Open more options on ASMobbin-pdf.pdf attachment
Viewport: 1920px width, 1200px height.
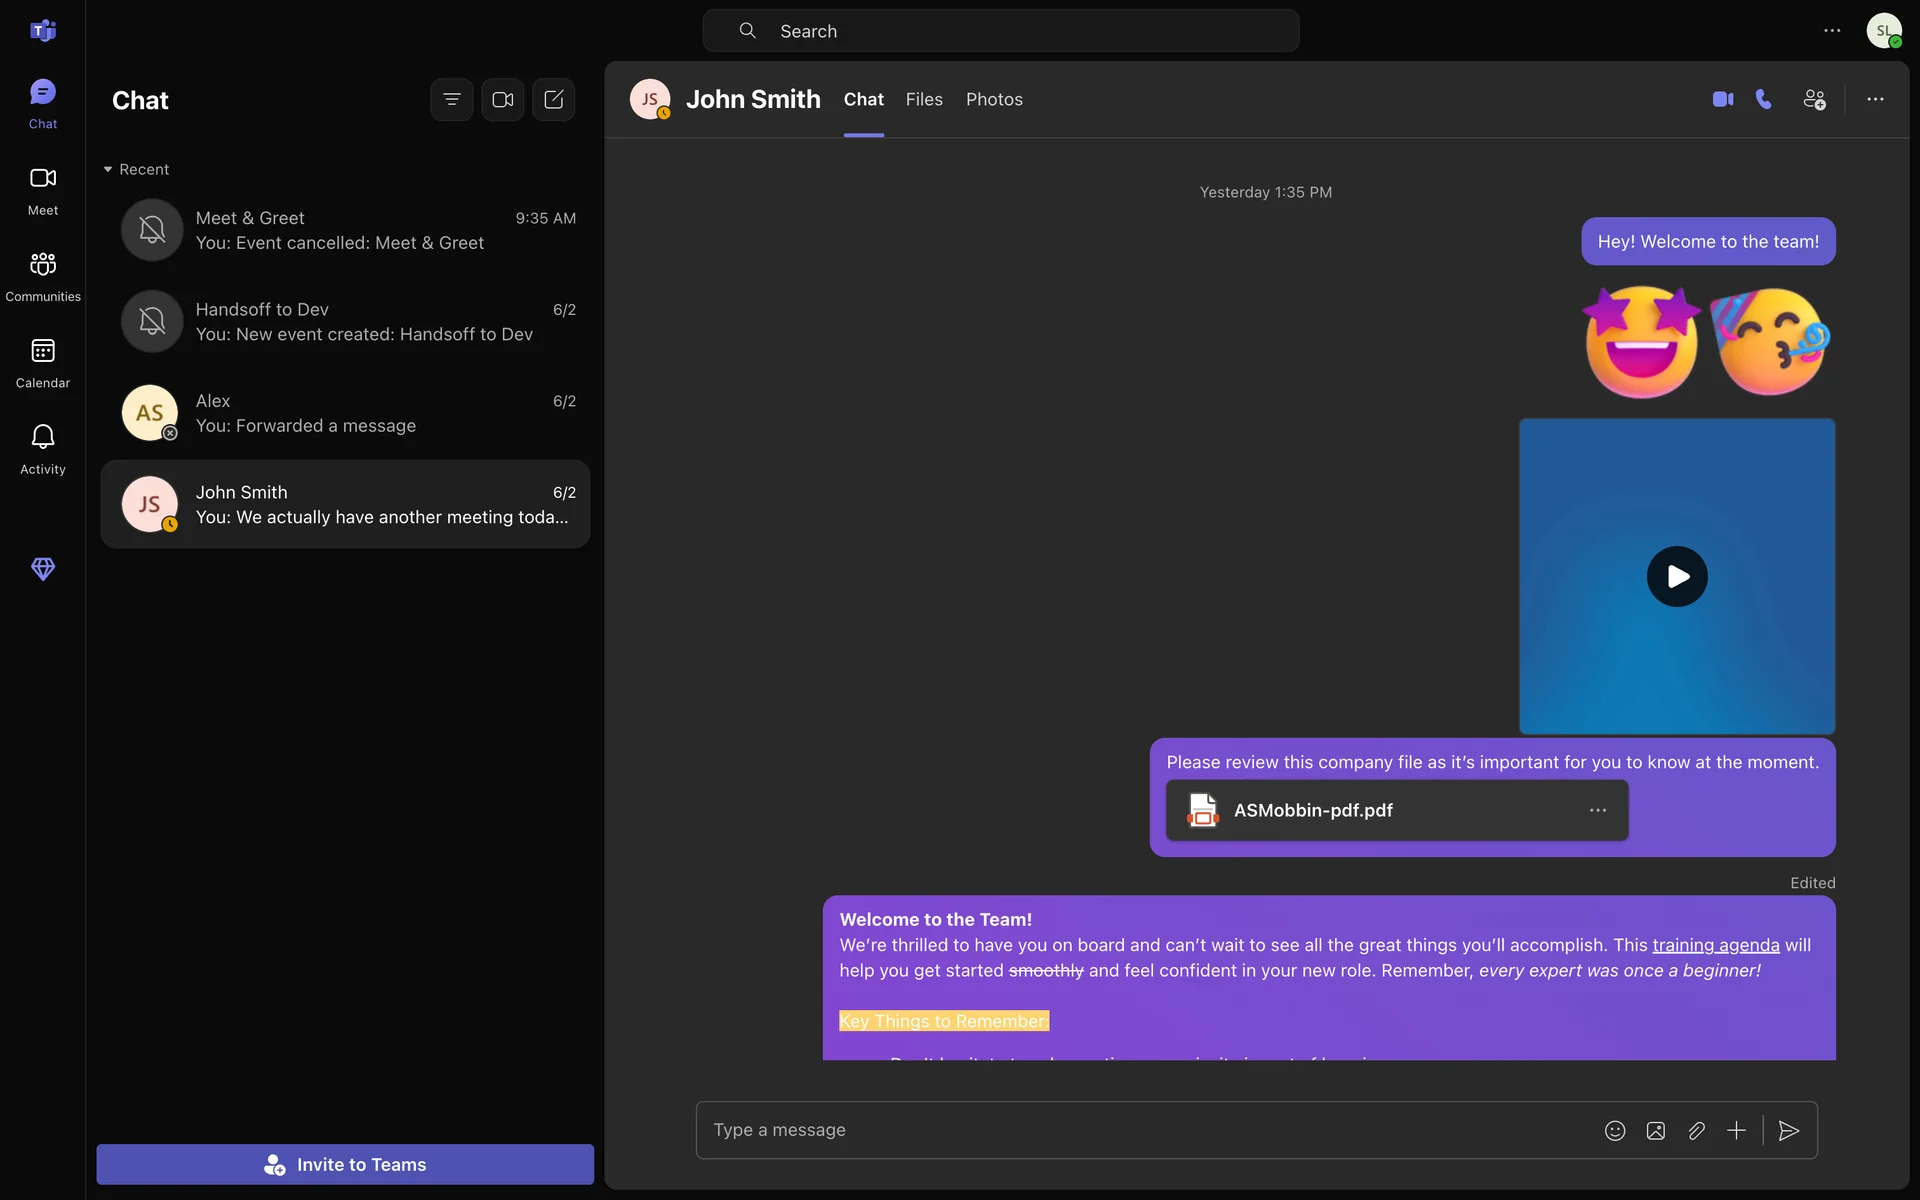(1597, 810)
